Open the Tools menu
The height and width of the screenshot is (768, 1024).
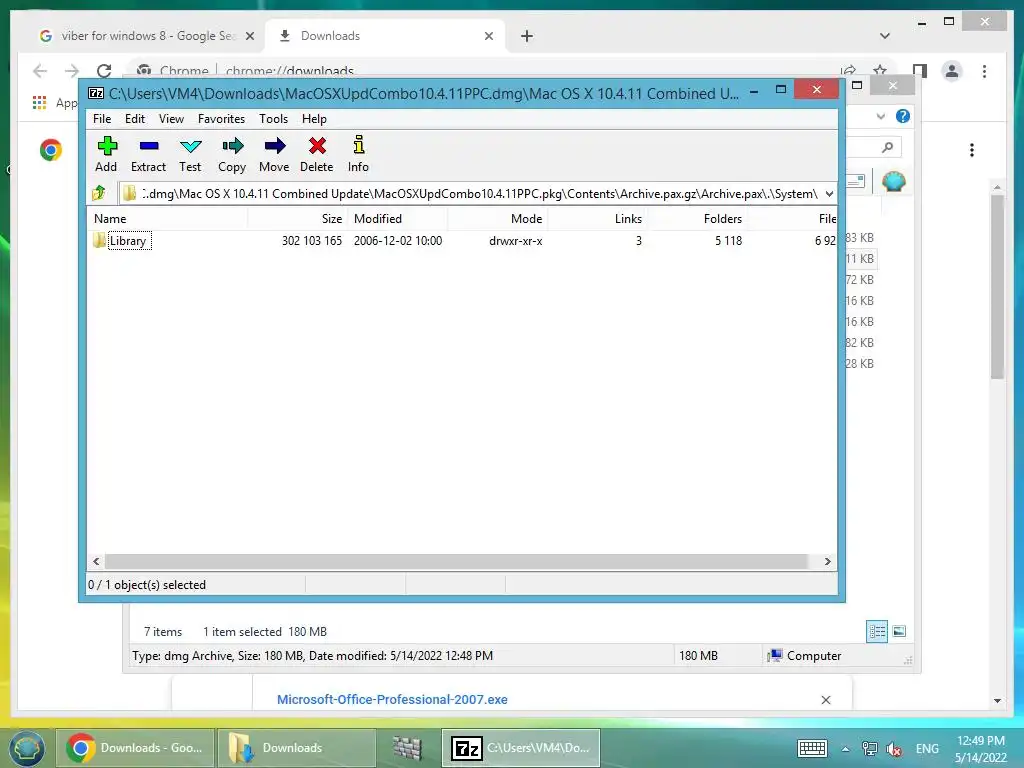point(273,119)
